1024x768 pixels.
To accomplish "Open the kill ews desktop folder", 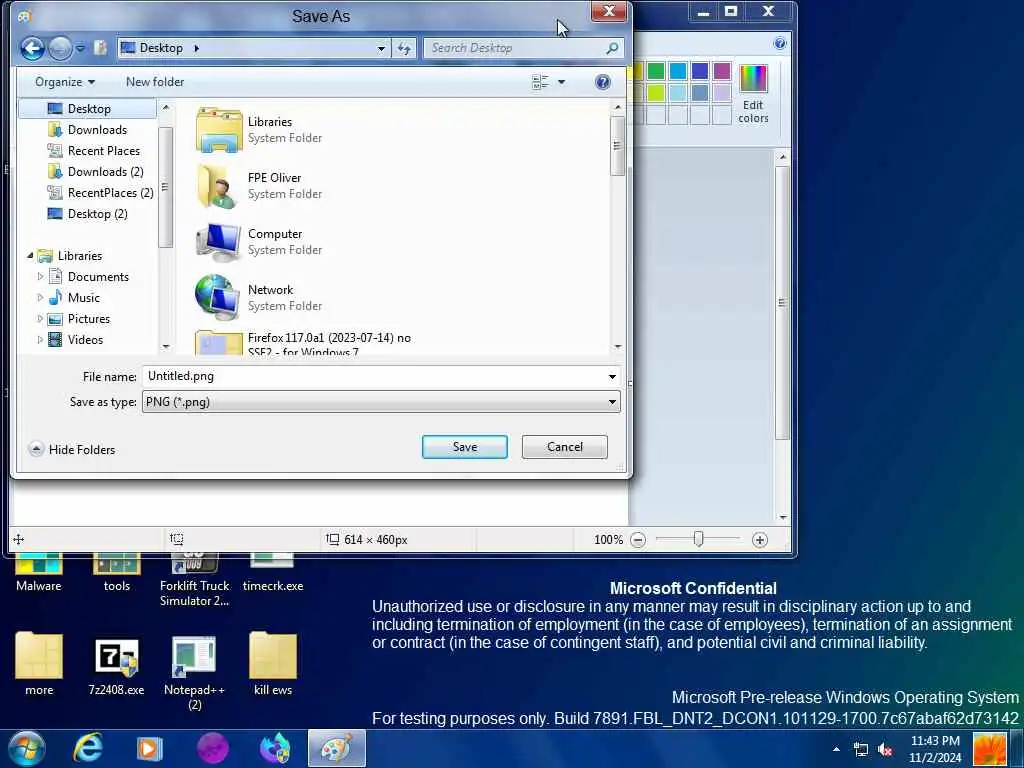I will (273, 664).
